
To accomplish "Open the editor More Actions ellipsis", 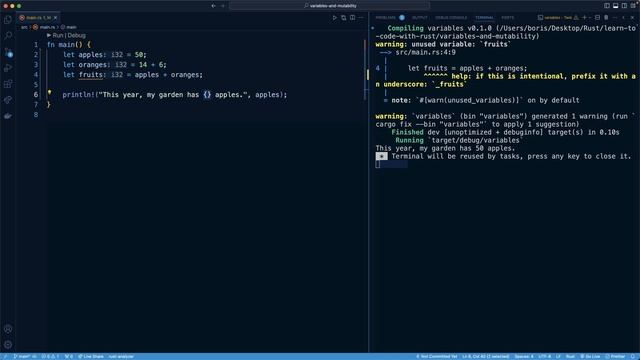I will point(361,18).
